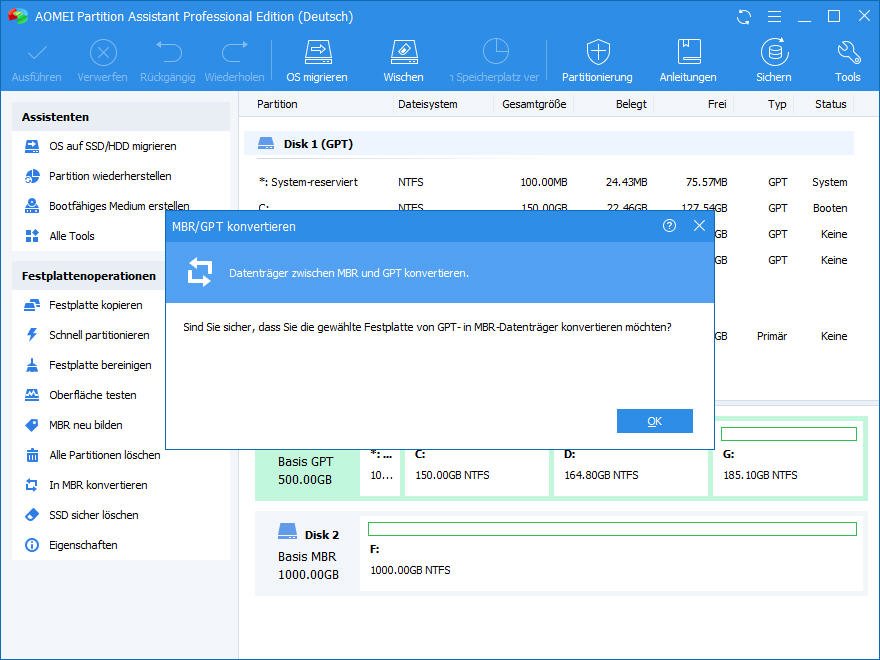Click the Dateisystem column header

pyautogui.click(x=428, y=104)
